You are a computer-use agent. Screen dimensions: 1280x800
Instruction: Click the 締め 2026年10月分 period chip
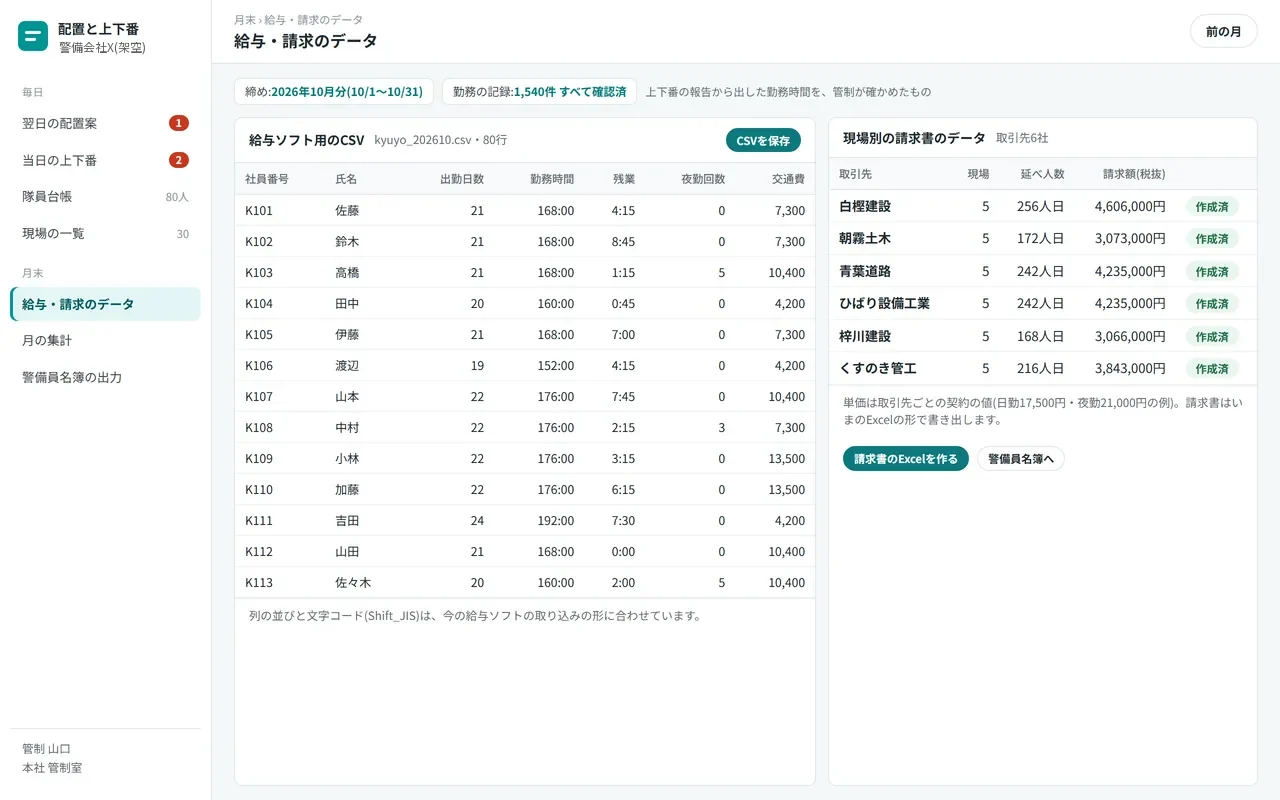click(x=334, y=92)
